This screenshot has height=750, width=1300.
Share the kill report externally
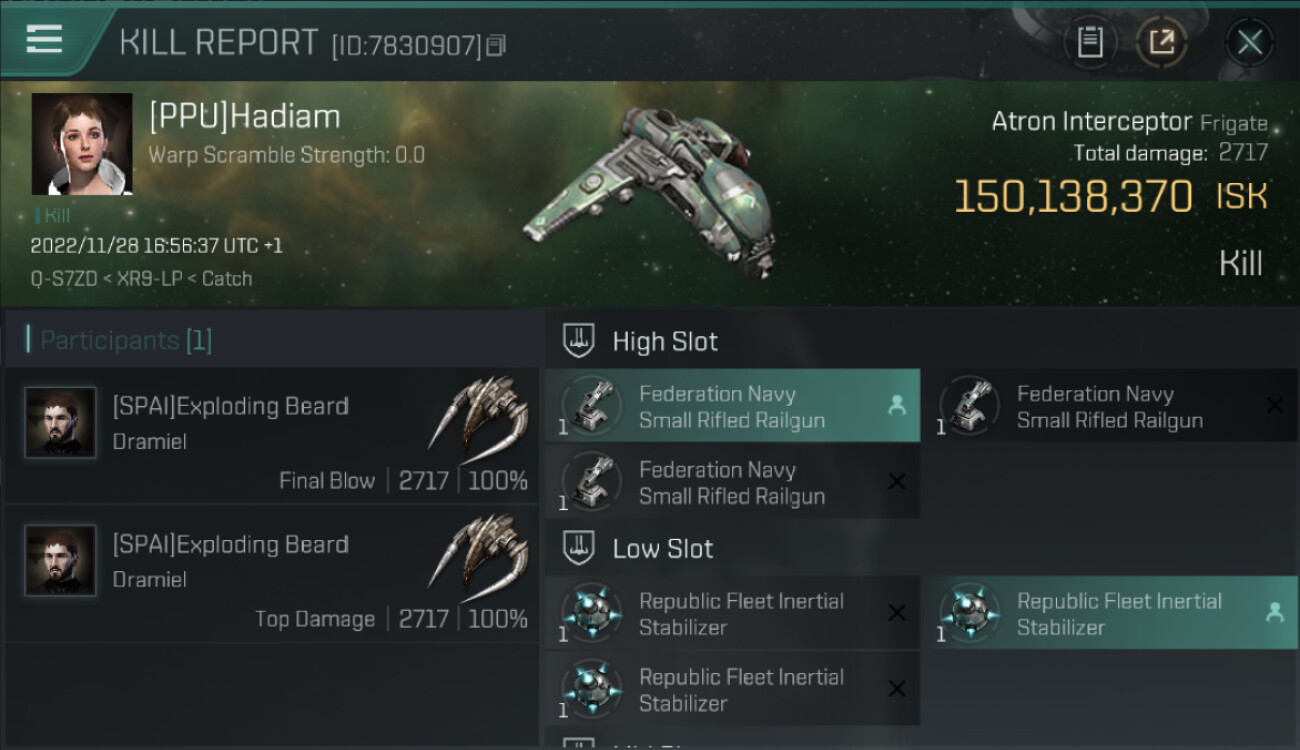click(x=1161, y=42)
